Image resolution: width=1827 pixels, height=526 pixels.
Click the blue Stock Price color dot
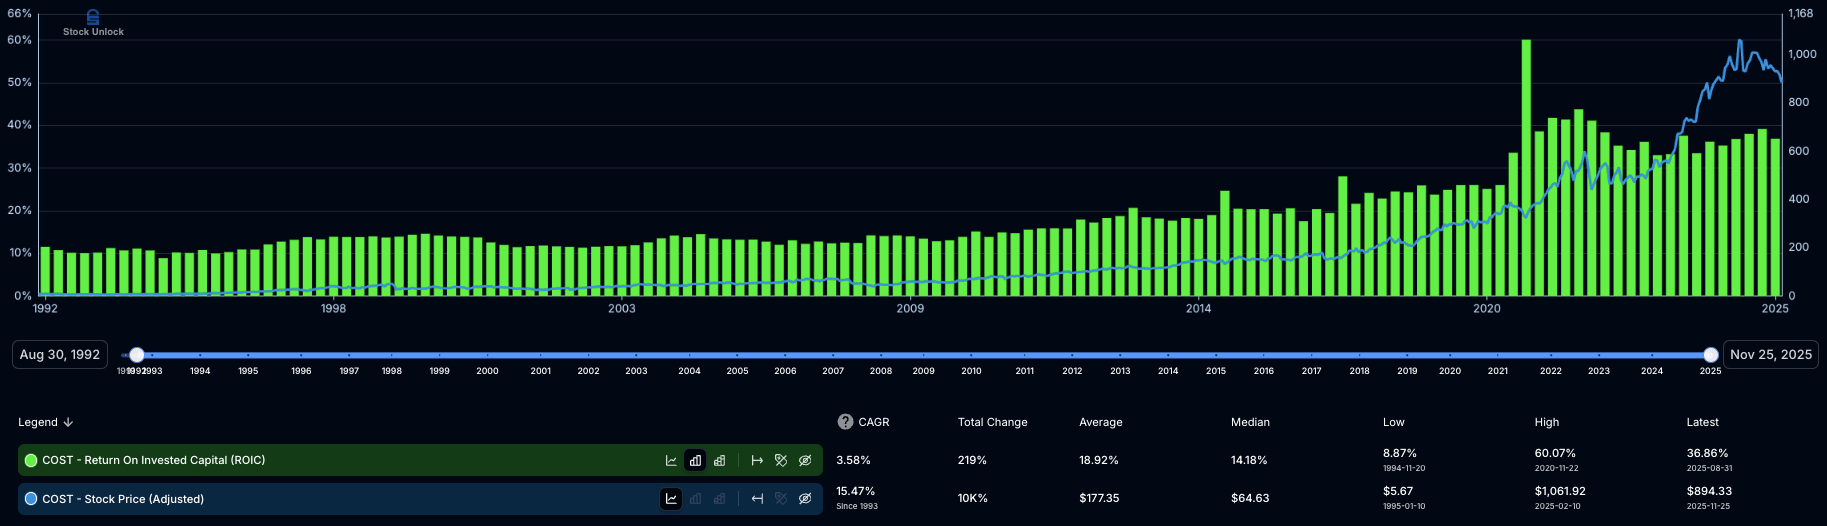pyautogui.click(x=31, y=498)
